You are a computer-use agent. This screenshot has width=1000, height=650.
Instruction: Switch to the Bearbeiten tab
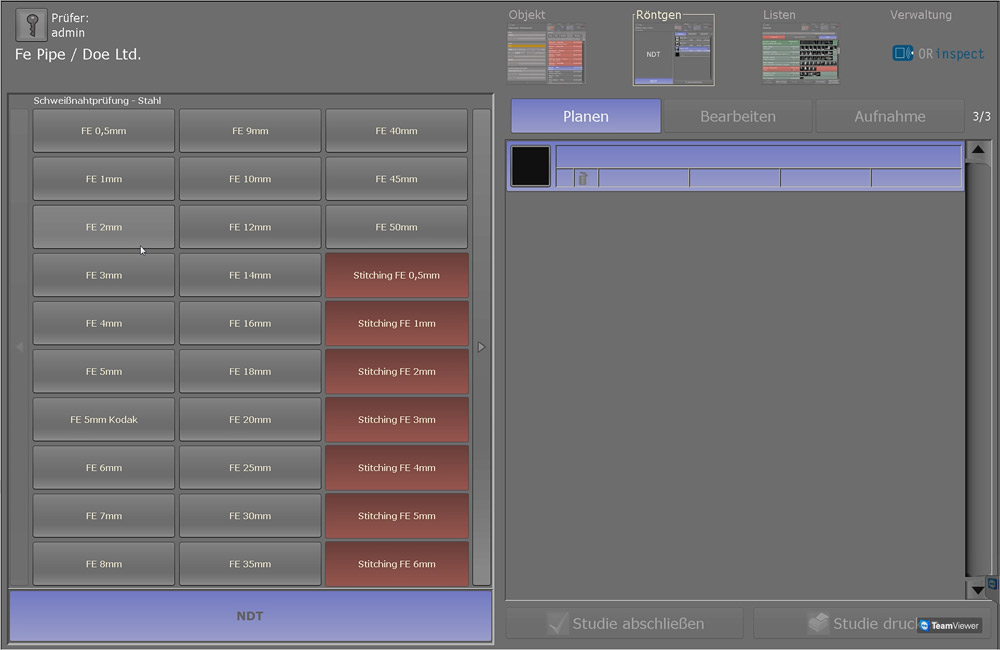tap(738, 116)
